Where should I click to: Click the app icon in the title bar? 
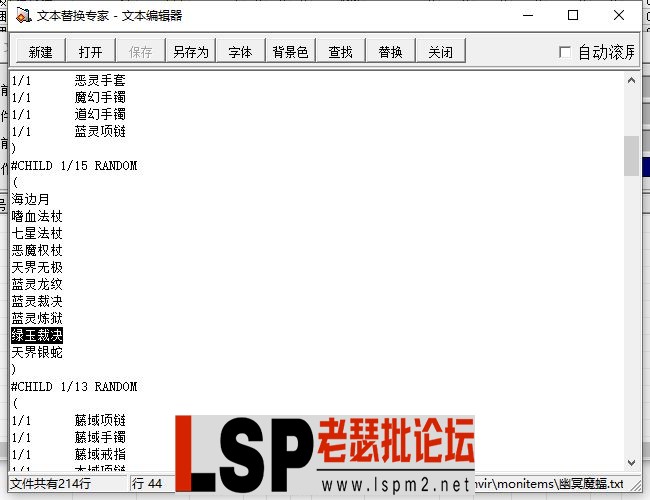[x=23, y=15]
